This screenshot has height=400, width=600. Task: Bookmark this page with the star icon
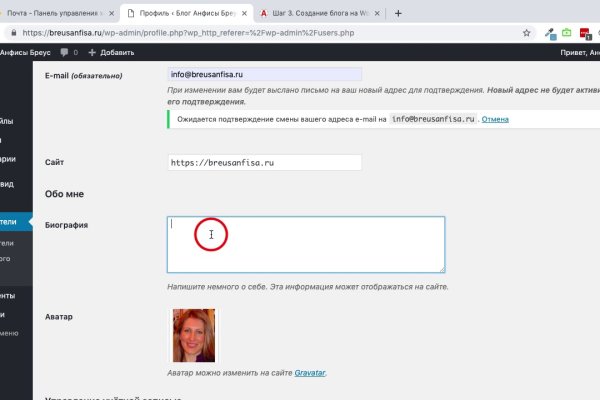point(527,32)
